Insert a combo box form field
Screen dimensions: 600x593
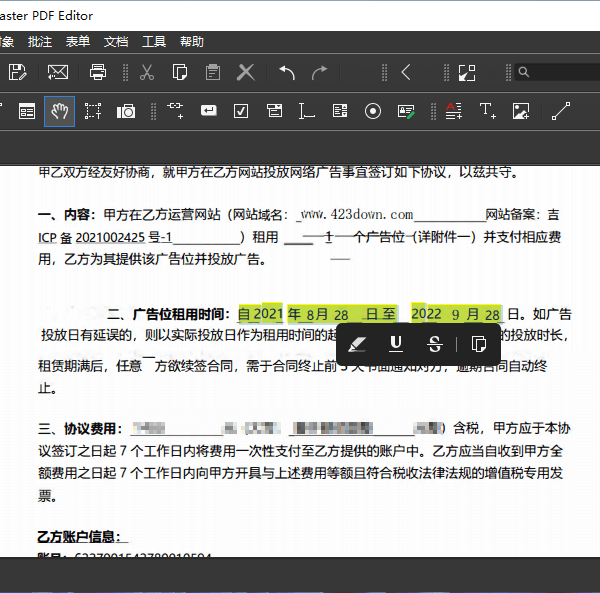[x=274, y=111]
